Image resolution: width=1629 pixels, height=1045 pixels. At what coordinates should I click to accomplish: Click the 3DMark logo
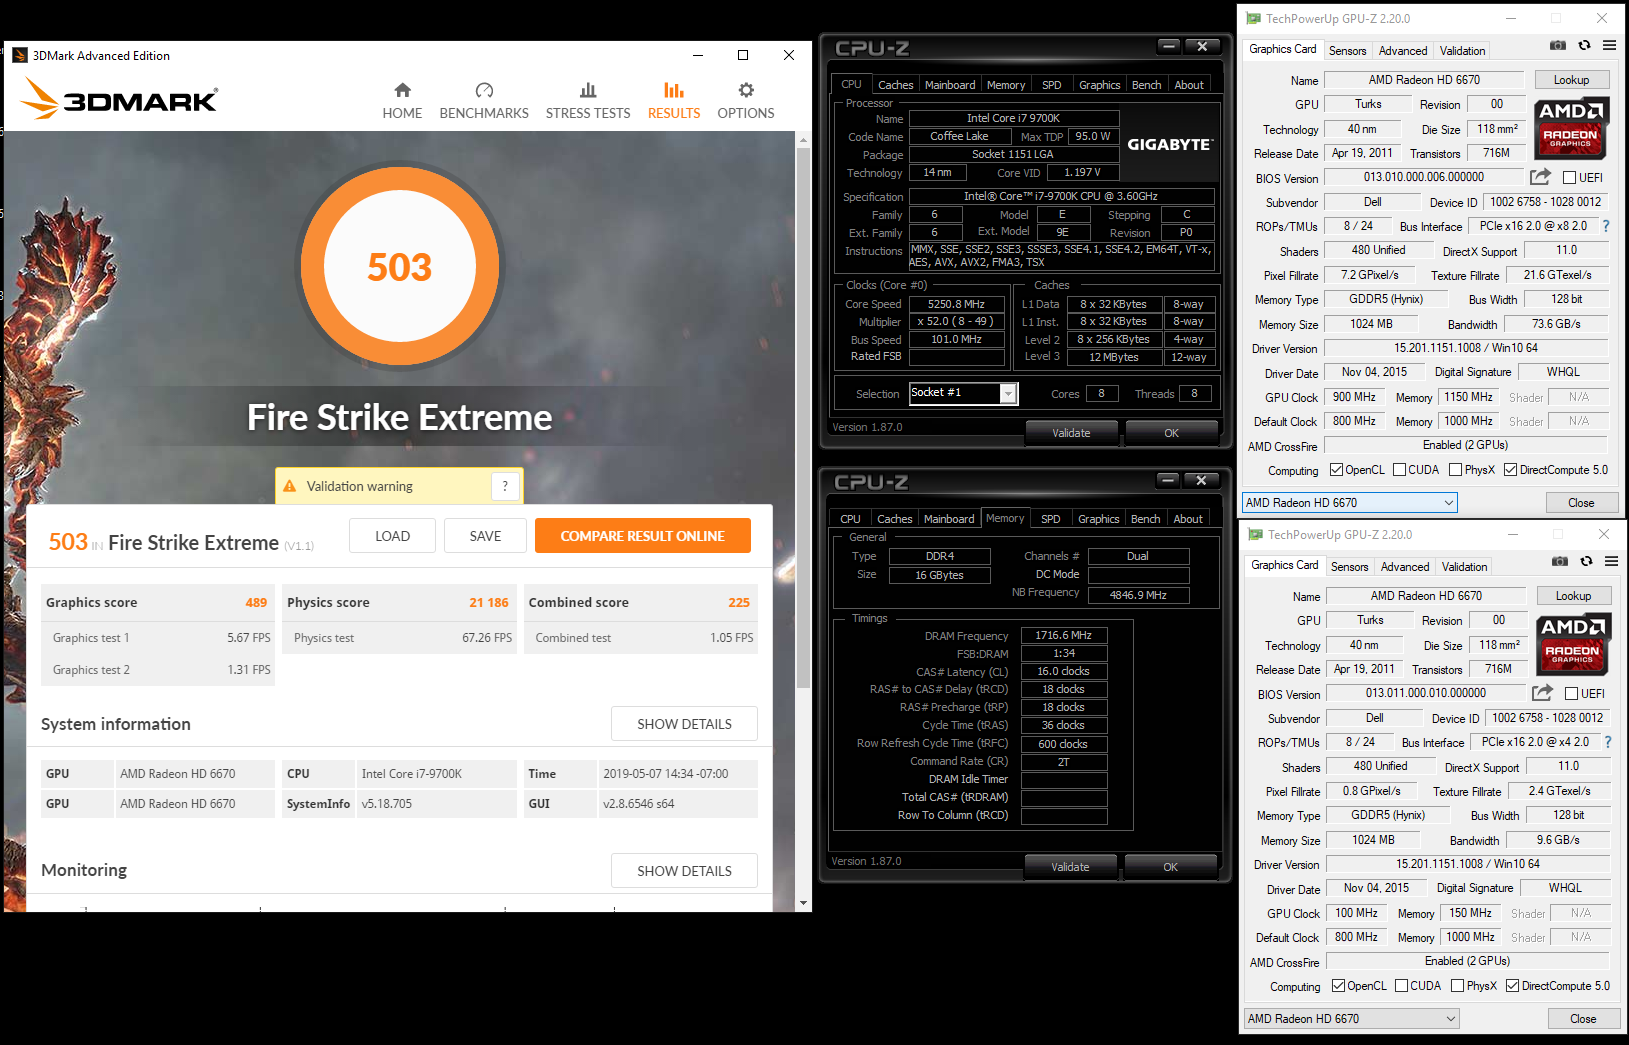(x=119, y=99)
